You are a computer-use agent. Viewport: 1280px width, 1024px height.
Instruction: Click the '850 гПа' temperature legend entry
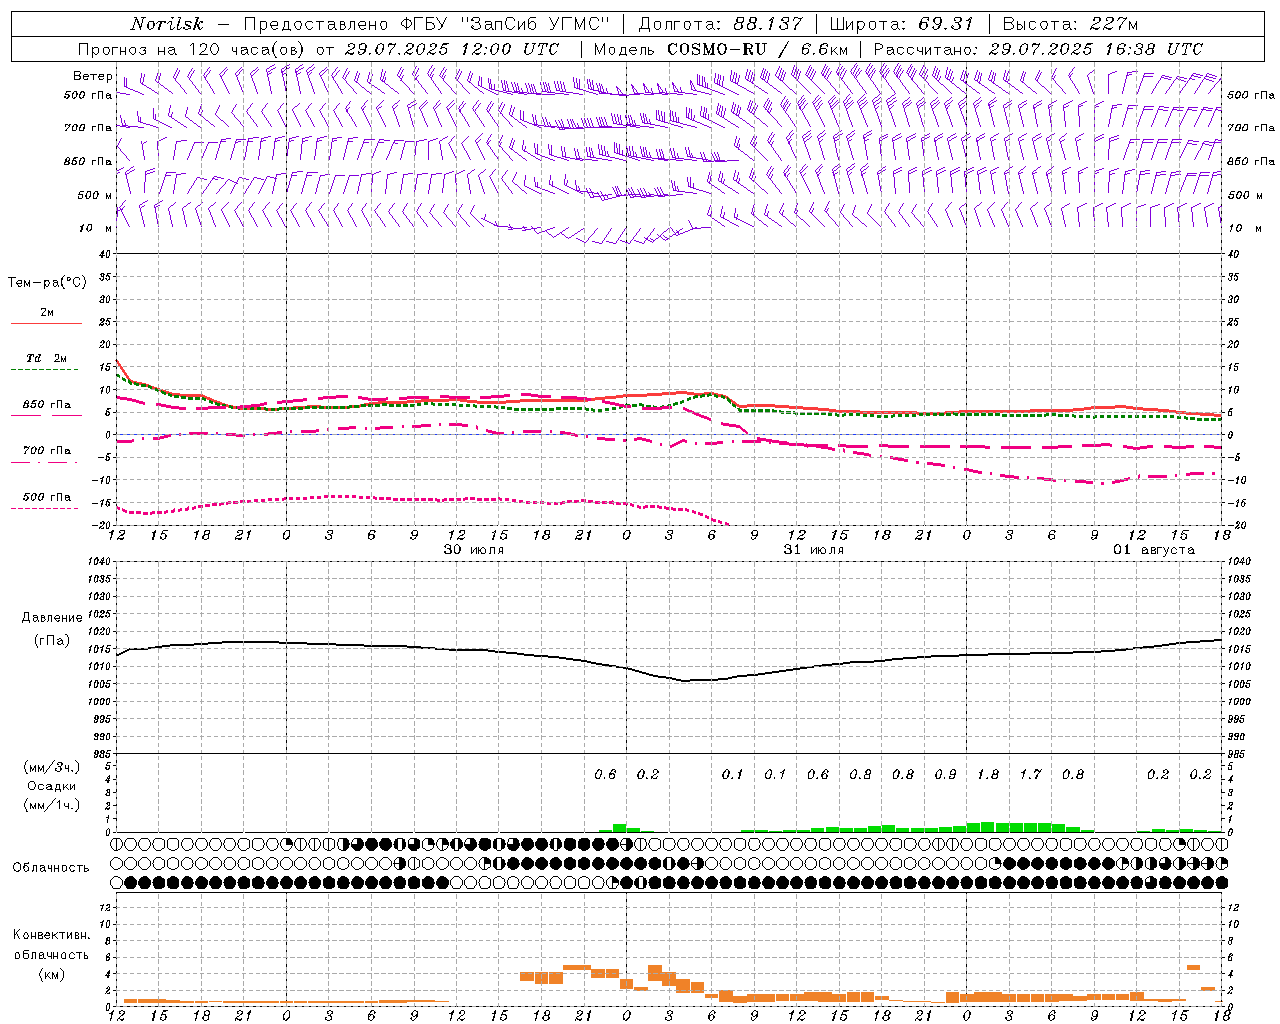point(47,405)
